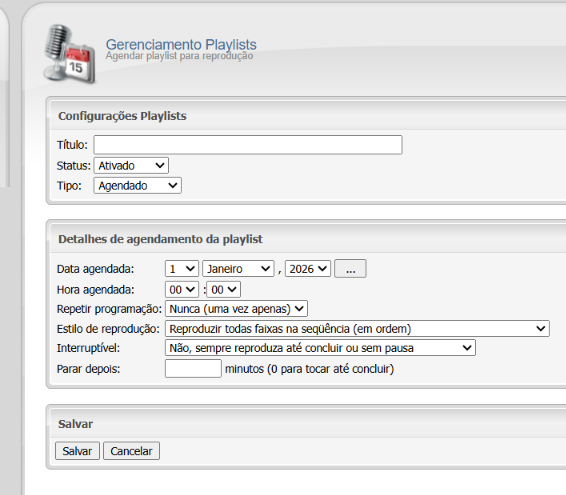Click the Data agendada label
The width and height of the screenshot is (566, 495).
pos(95,269)
